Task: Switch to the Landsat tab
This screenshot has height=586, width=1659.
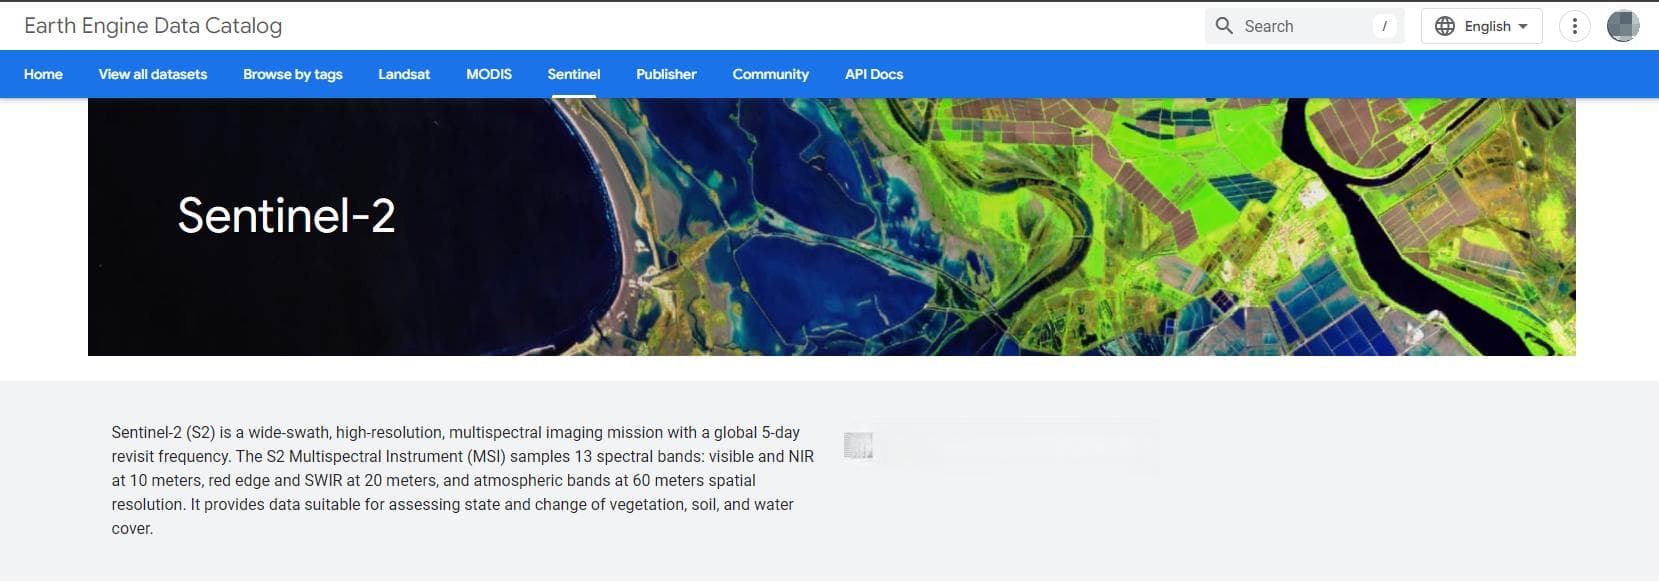Action: (x=404, y=74)
